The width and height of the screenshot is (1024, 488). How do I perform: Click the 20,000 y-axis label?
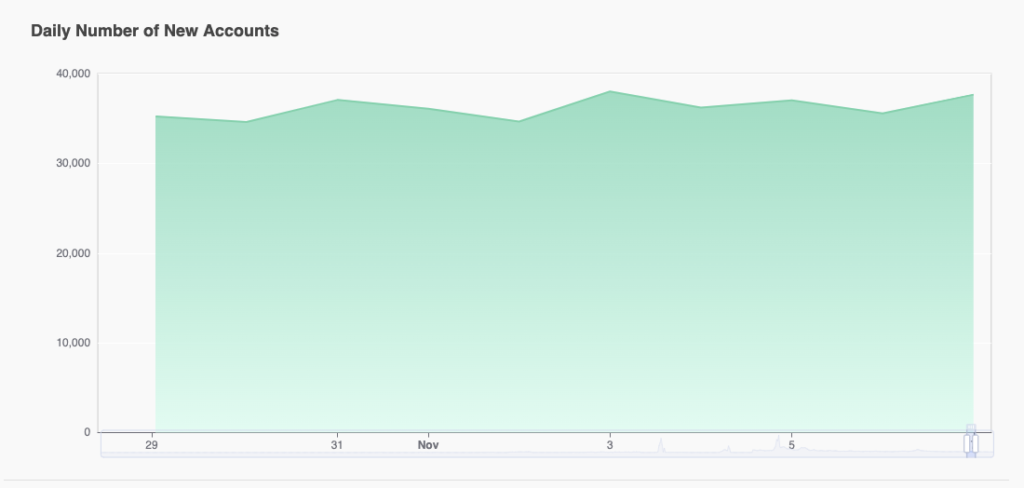click(x=73, y=253)
